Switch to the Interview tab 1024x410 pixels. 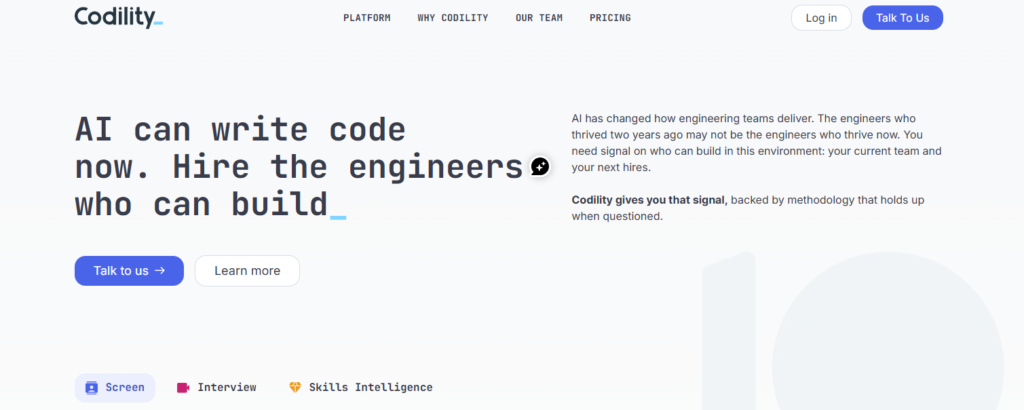pyautogui.click(x=217, y=387)
